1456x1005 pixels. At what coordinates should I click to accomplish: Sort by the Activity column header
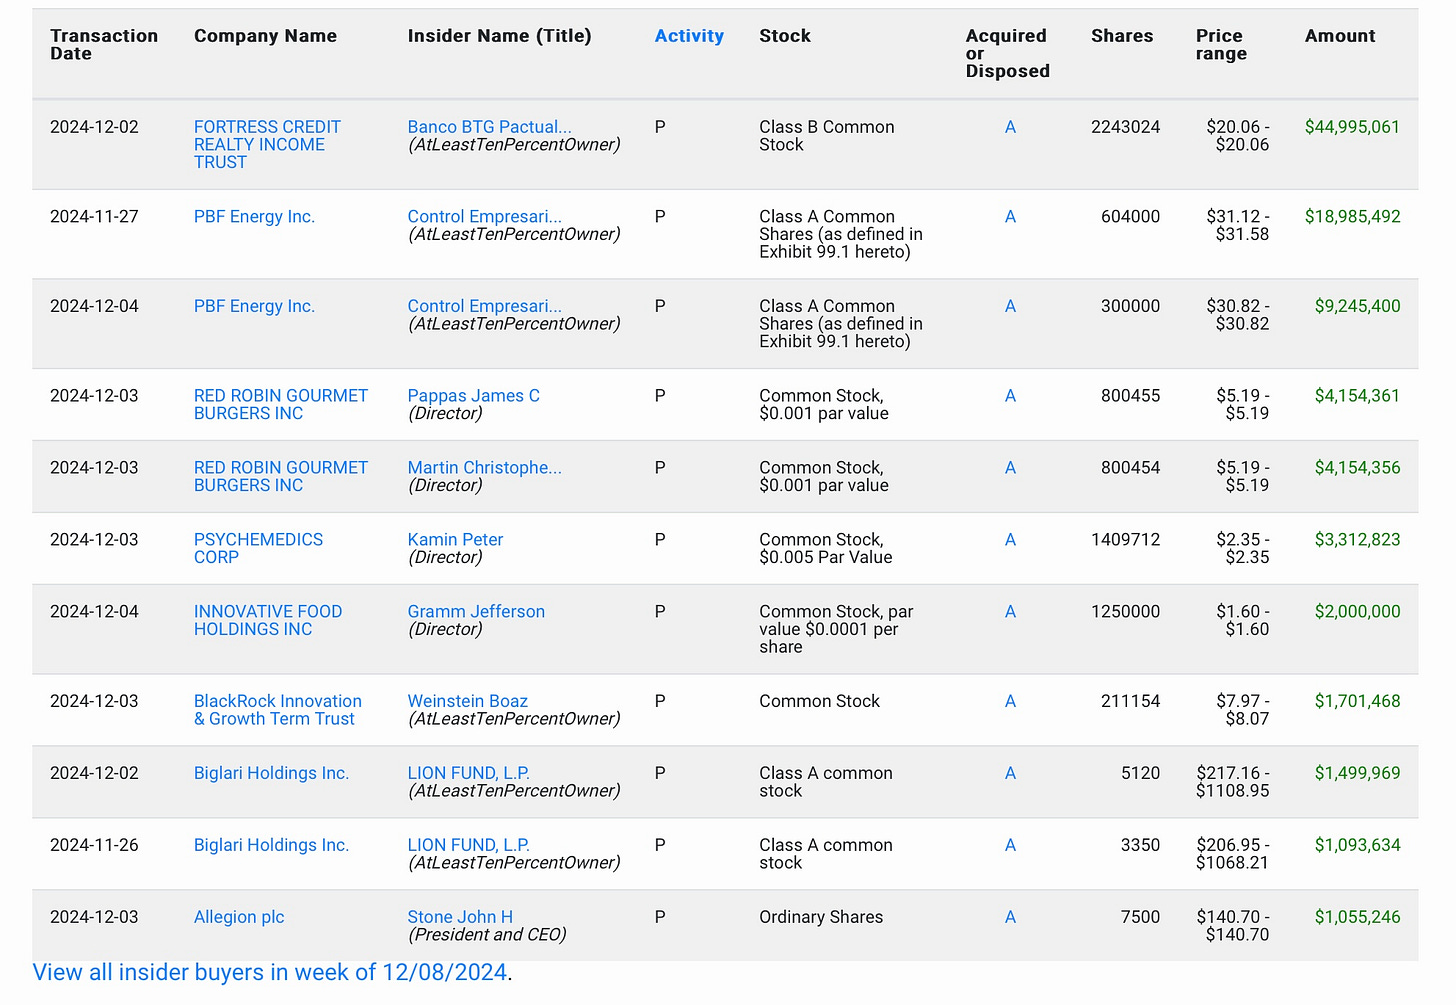point(689,36)
